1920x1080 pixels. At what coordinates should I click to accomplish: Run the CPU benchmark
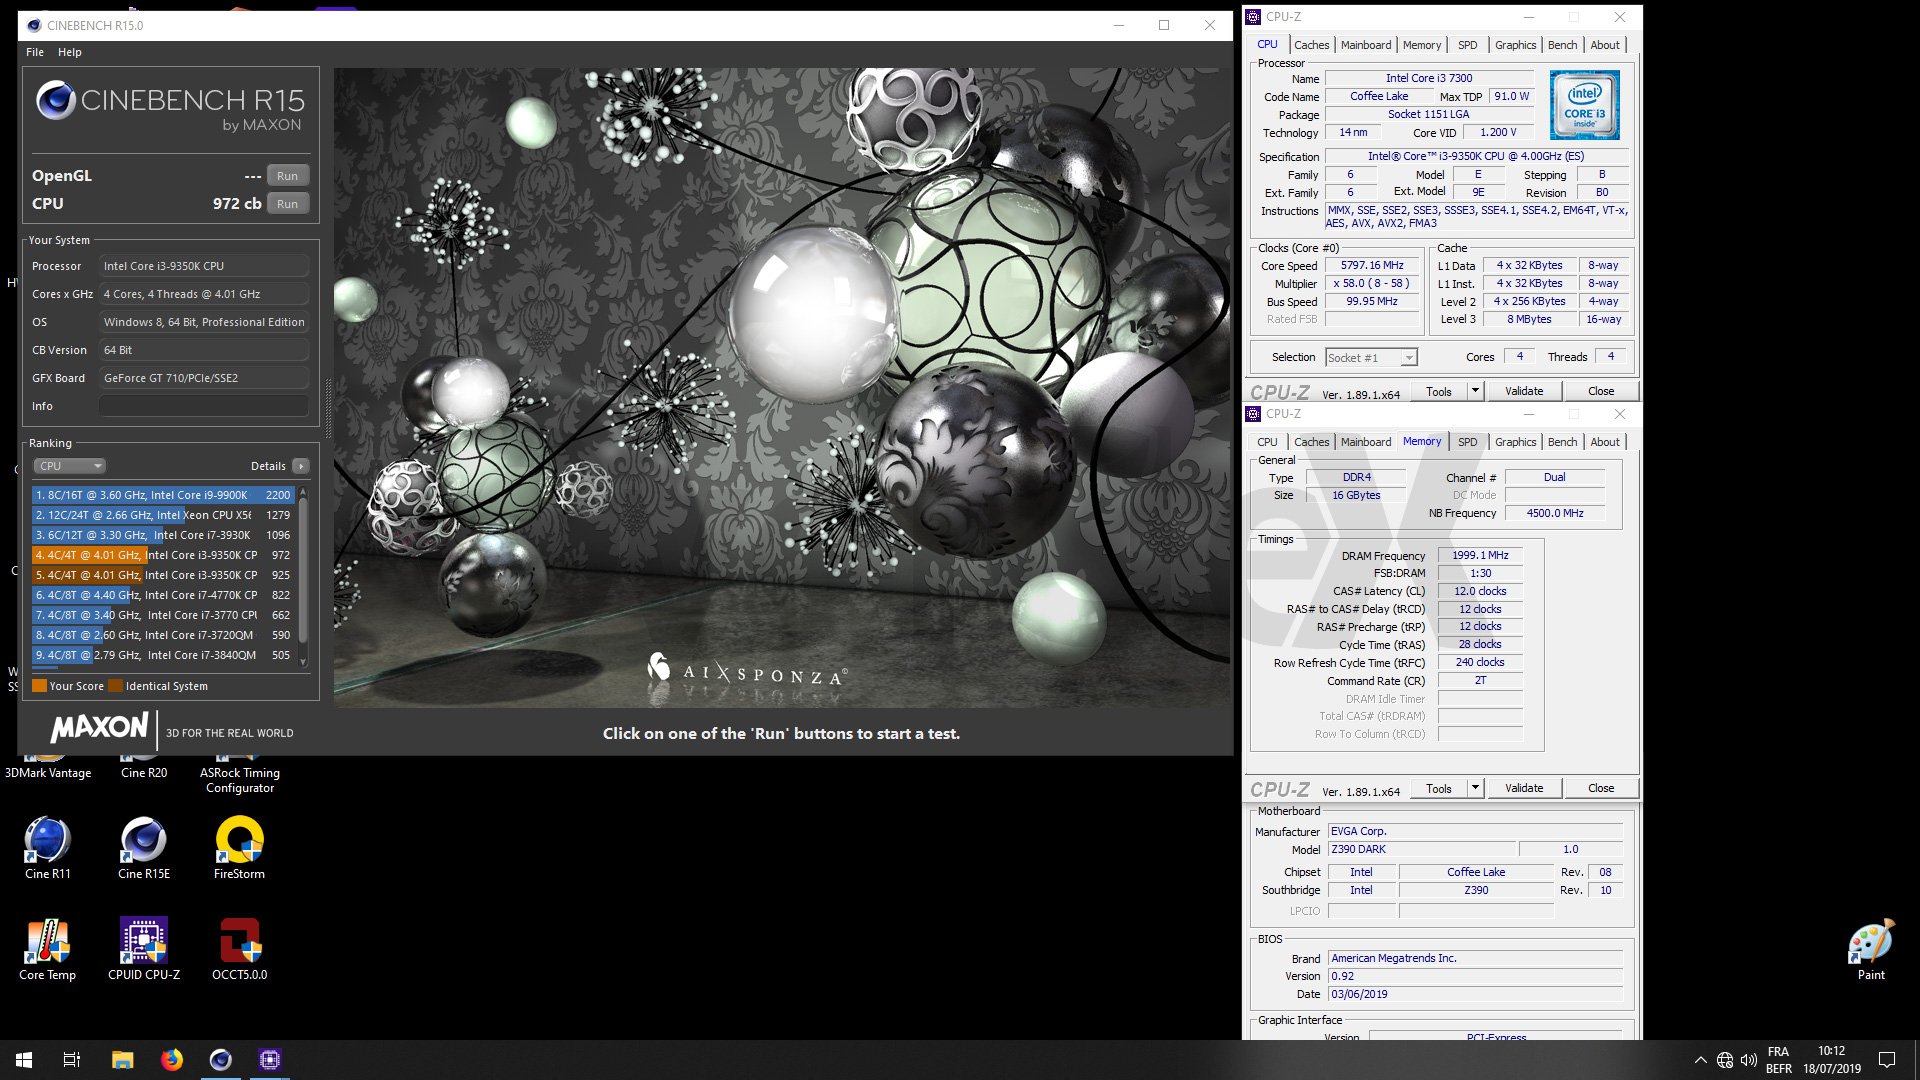click(287, 204)
